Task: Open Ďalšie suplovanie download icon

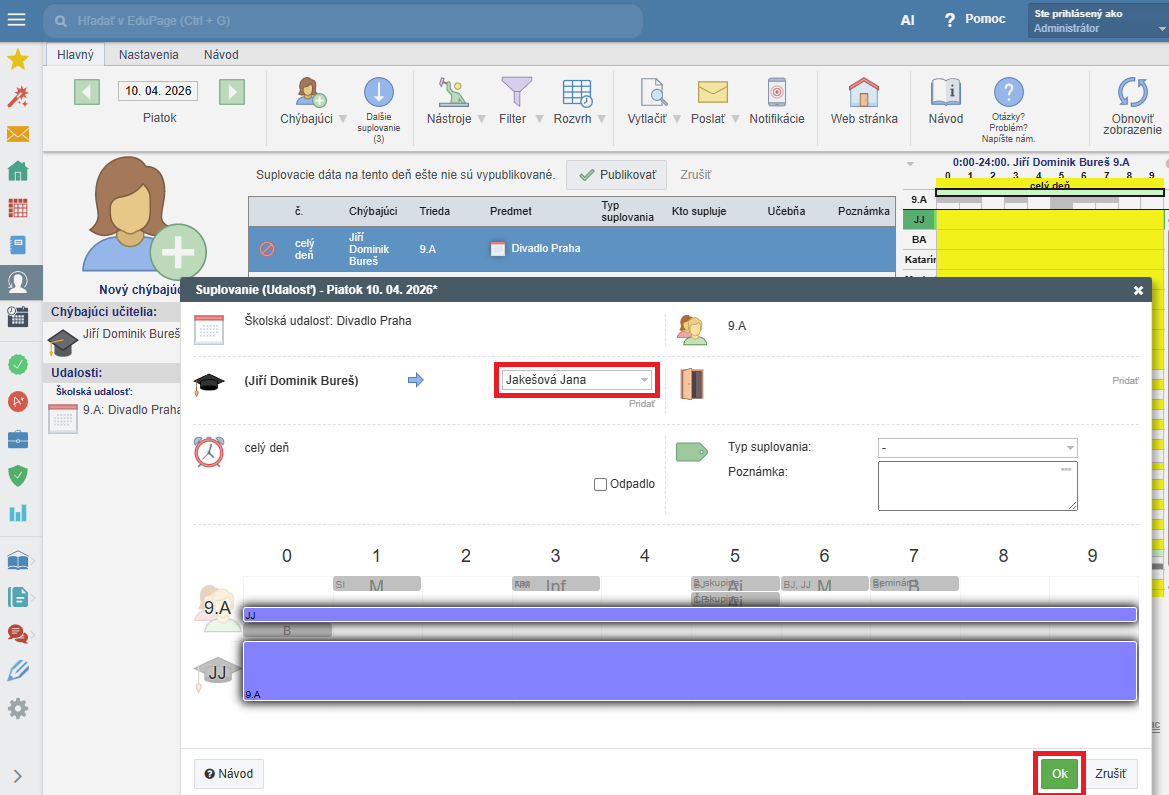Action: 378,93
